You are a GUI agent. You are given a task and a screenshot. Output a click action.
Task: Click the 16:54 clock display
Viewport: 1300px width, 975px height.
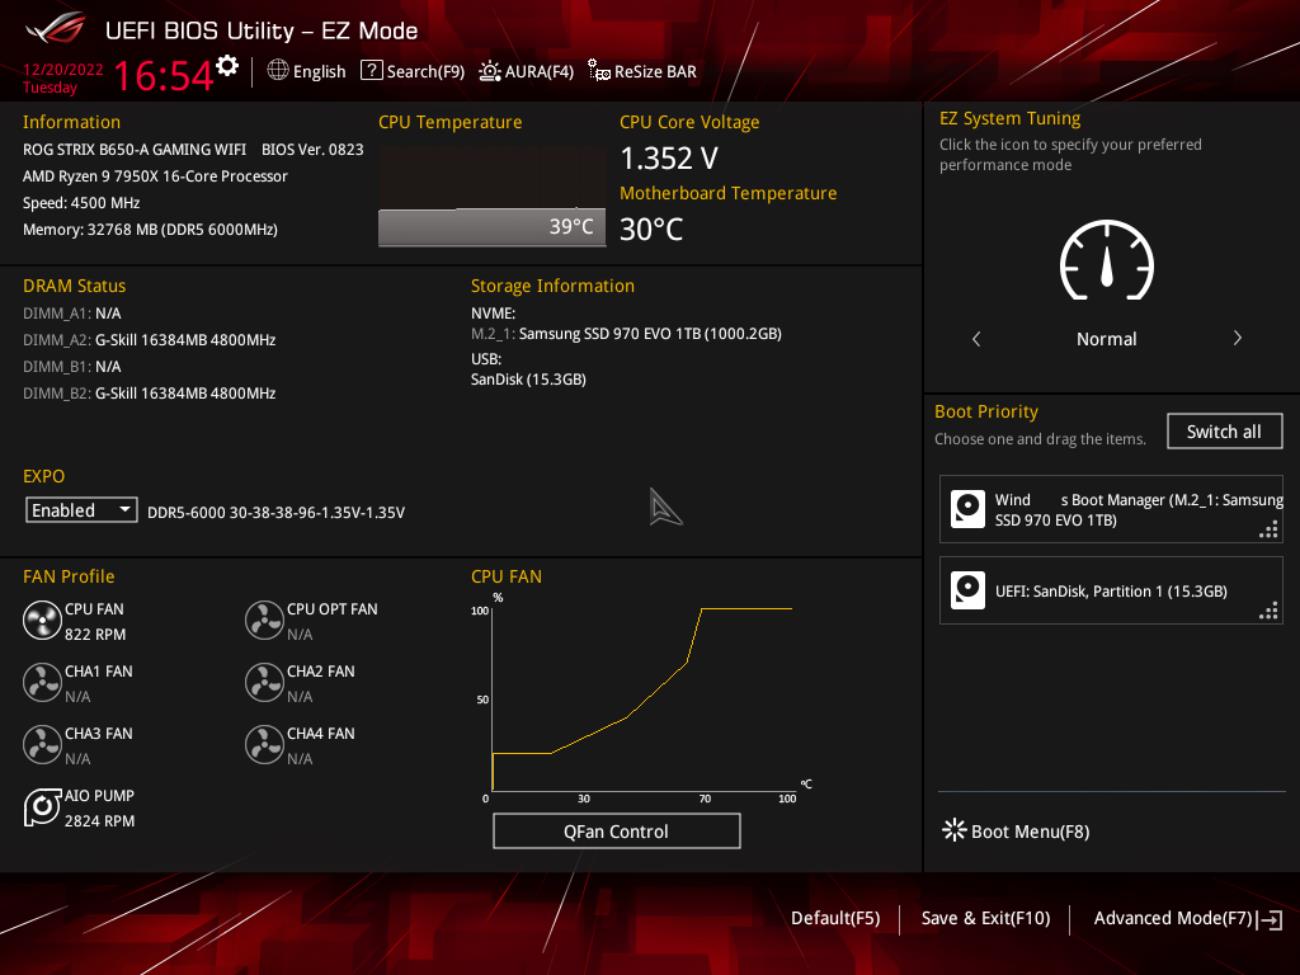[162, 76]
